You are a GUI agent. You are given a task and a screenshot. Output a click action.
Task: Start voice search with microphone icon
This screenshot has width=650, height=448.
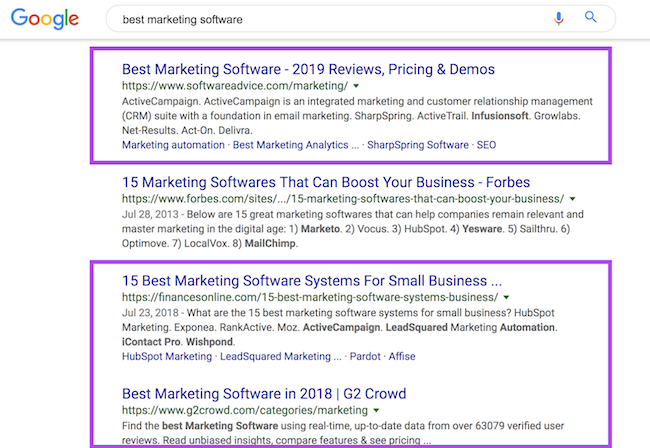coord(559,18)
